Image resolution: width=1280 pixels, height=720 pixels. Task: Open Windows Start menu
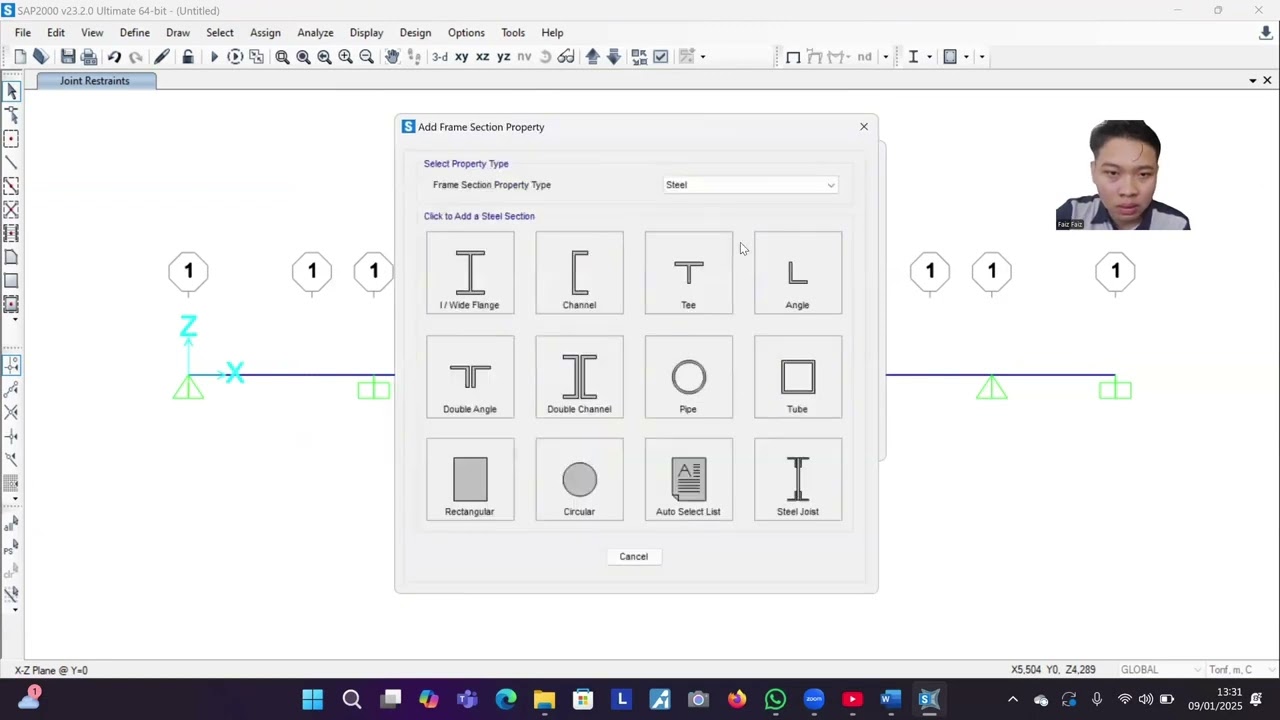[x=313, y=699]
